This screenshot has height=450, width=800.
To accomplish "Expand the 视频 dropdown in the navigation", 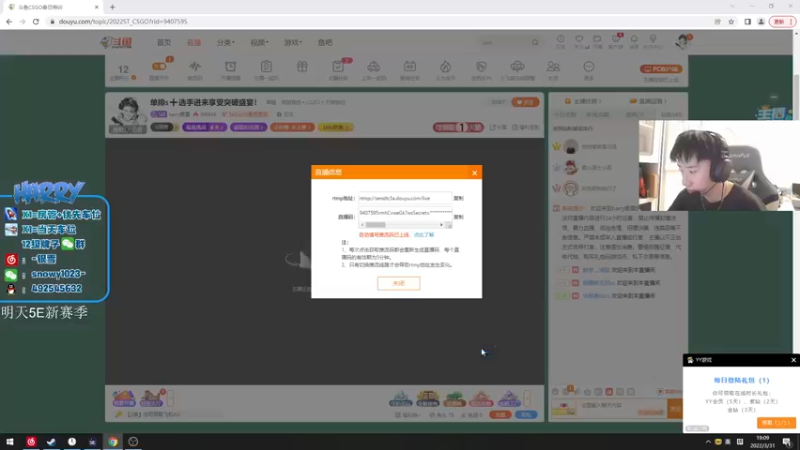I will point(259,42).
